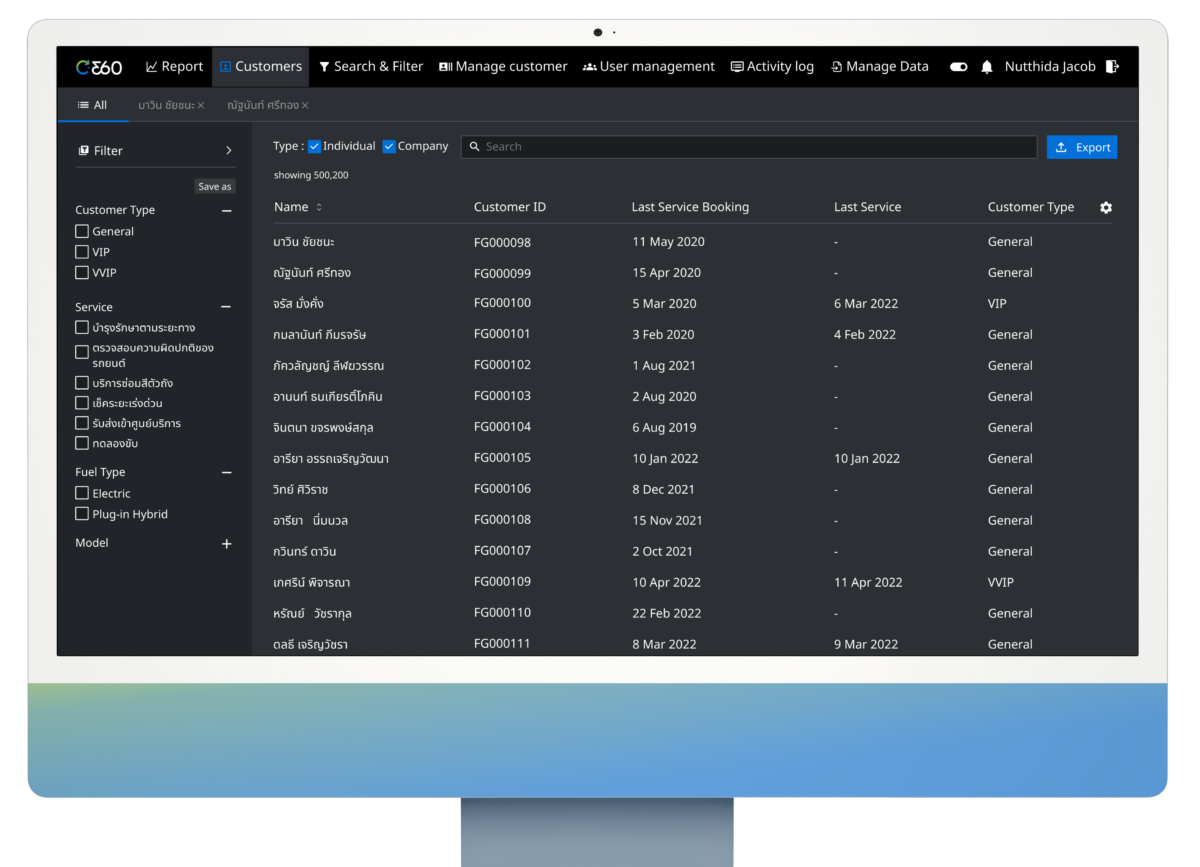Click the customer Search input field
This screenshot has height=867, width=1200.
click(x=750, y=147)
